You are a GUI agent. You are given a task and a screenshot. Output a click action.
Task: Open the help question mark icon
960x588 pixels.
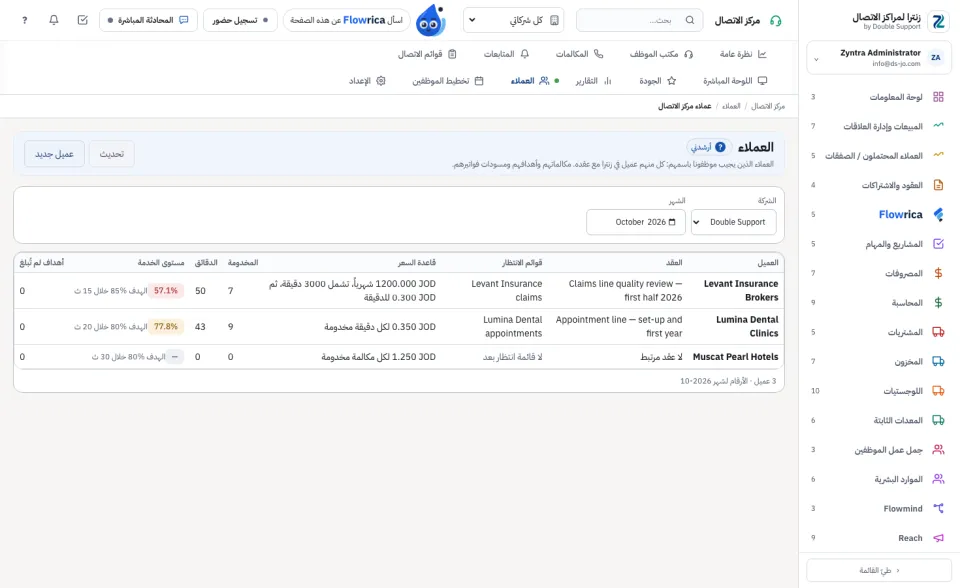click(x=24, y=20)
